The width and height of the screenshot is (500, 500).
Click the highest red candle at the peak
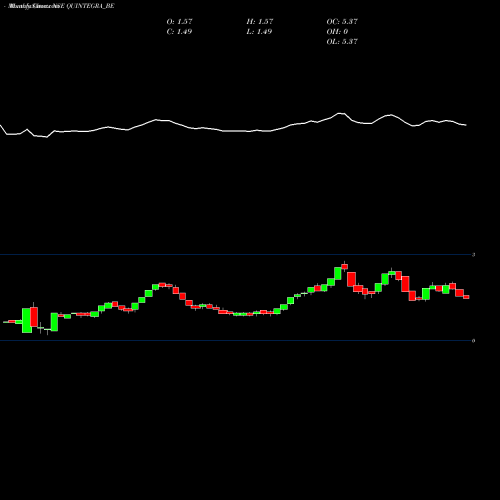point(345,266)
